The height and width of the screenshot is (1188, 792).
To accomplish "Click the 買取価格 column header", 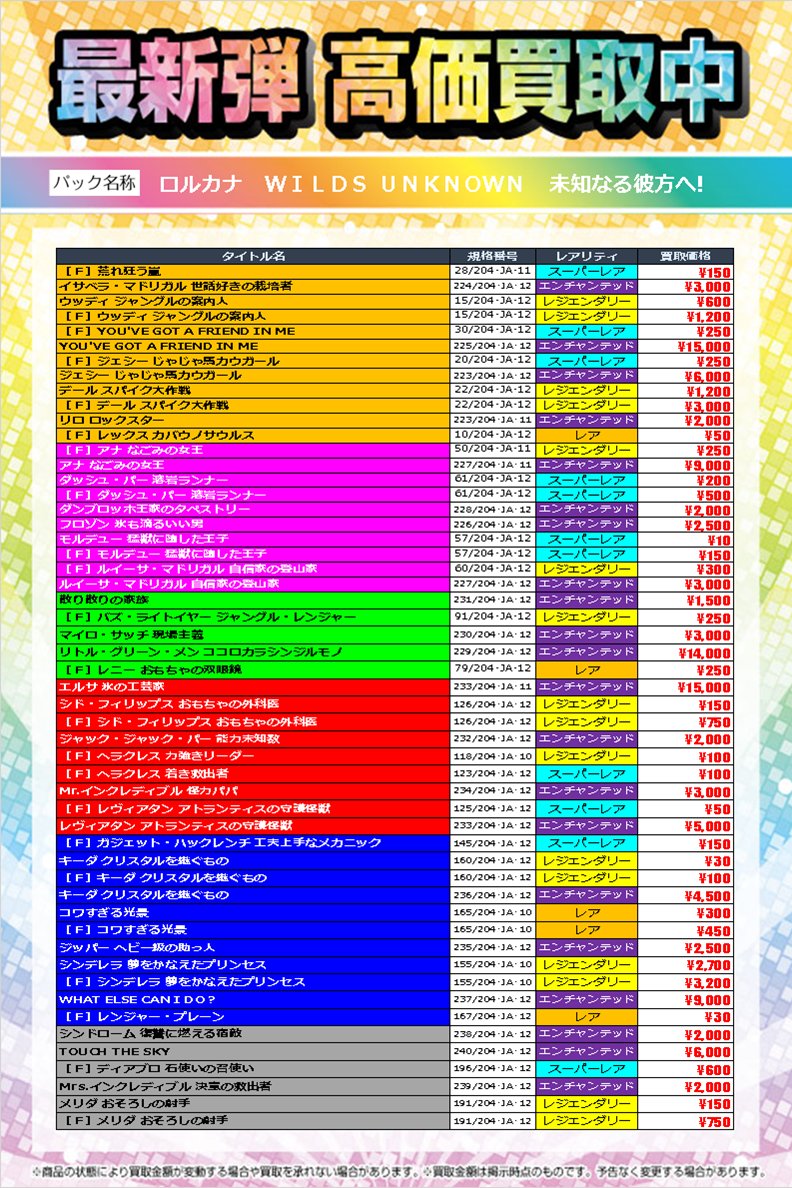I will coord(685,256).
